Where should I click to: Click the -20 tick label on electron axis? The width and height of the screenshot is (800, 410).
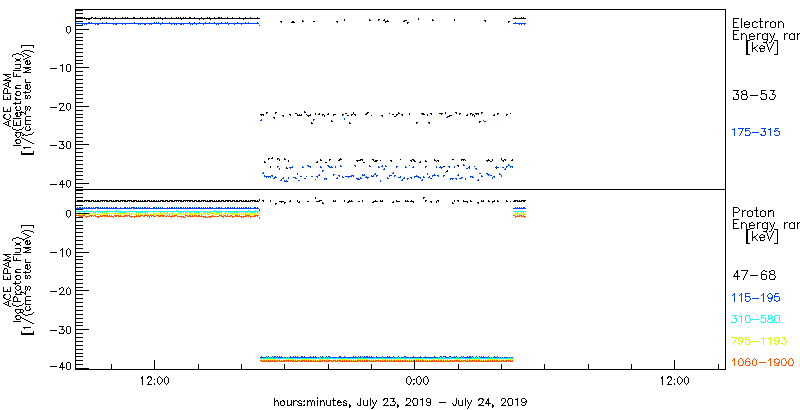pos(60,107)
